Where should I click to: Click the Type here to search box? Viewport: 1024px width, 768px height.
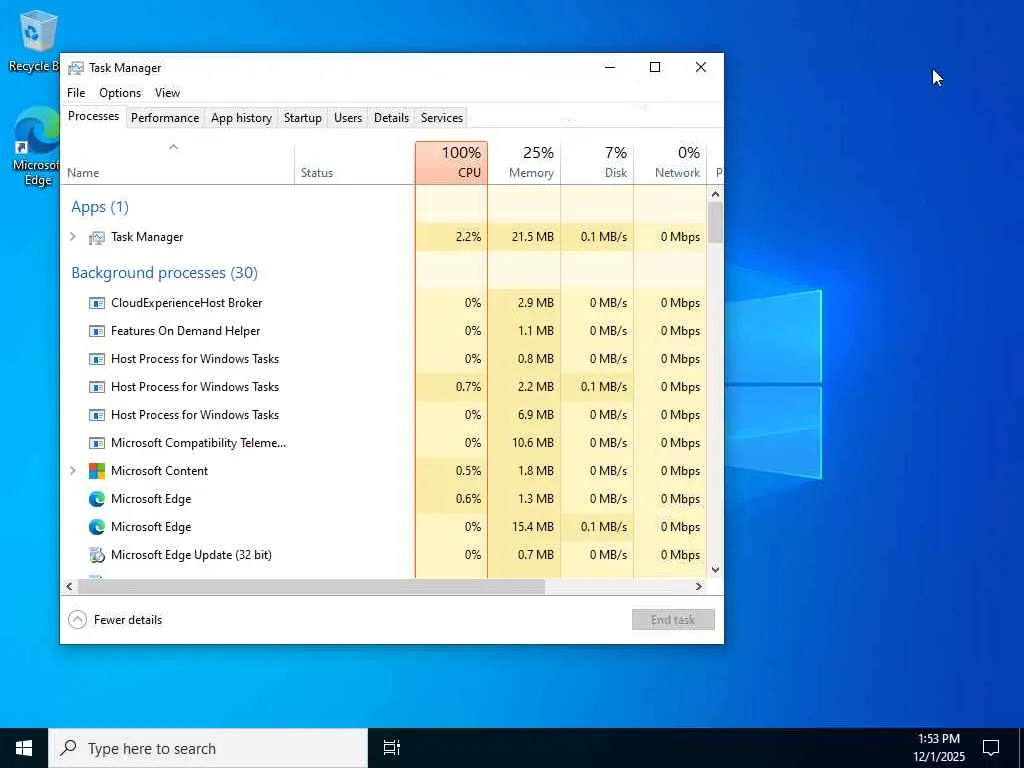[208, 748]
